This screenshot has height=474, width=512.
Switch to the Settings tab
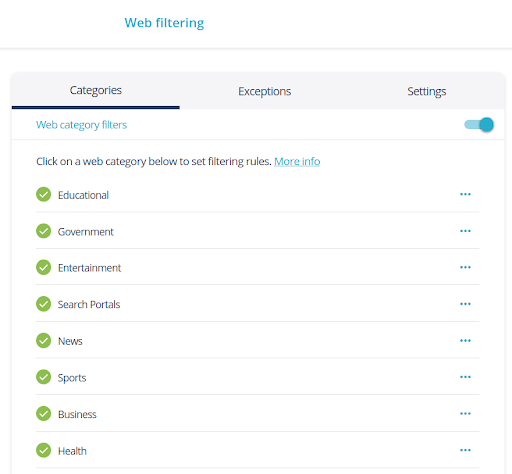click(x=427, y=91)
